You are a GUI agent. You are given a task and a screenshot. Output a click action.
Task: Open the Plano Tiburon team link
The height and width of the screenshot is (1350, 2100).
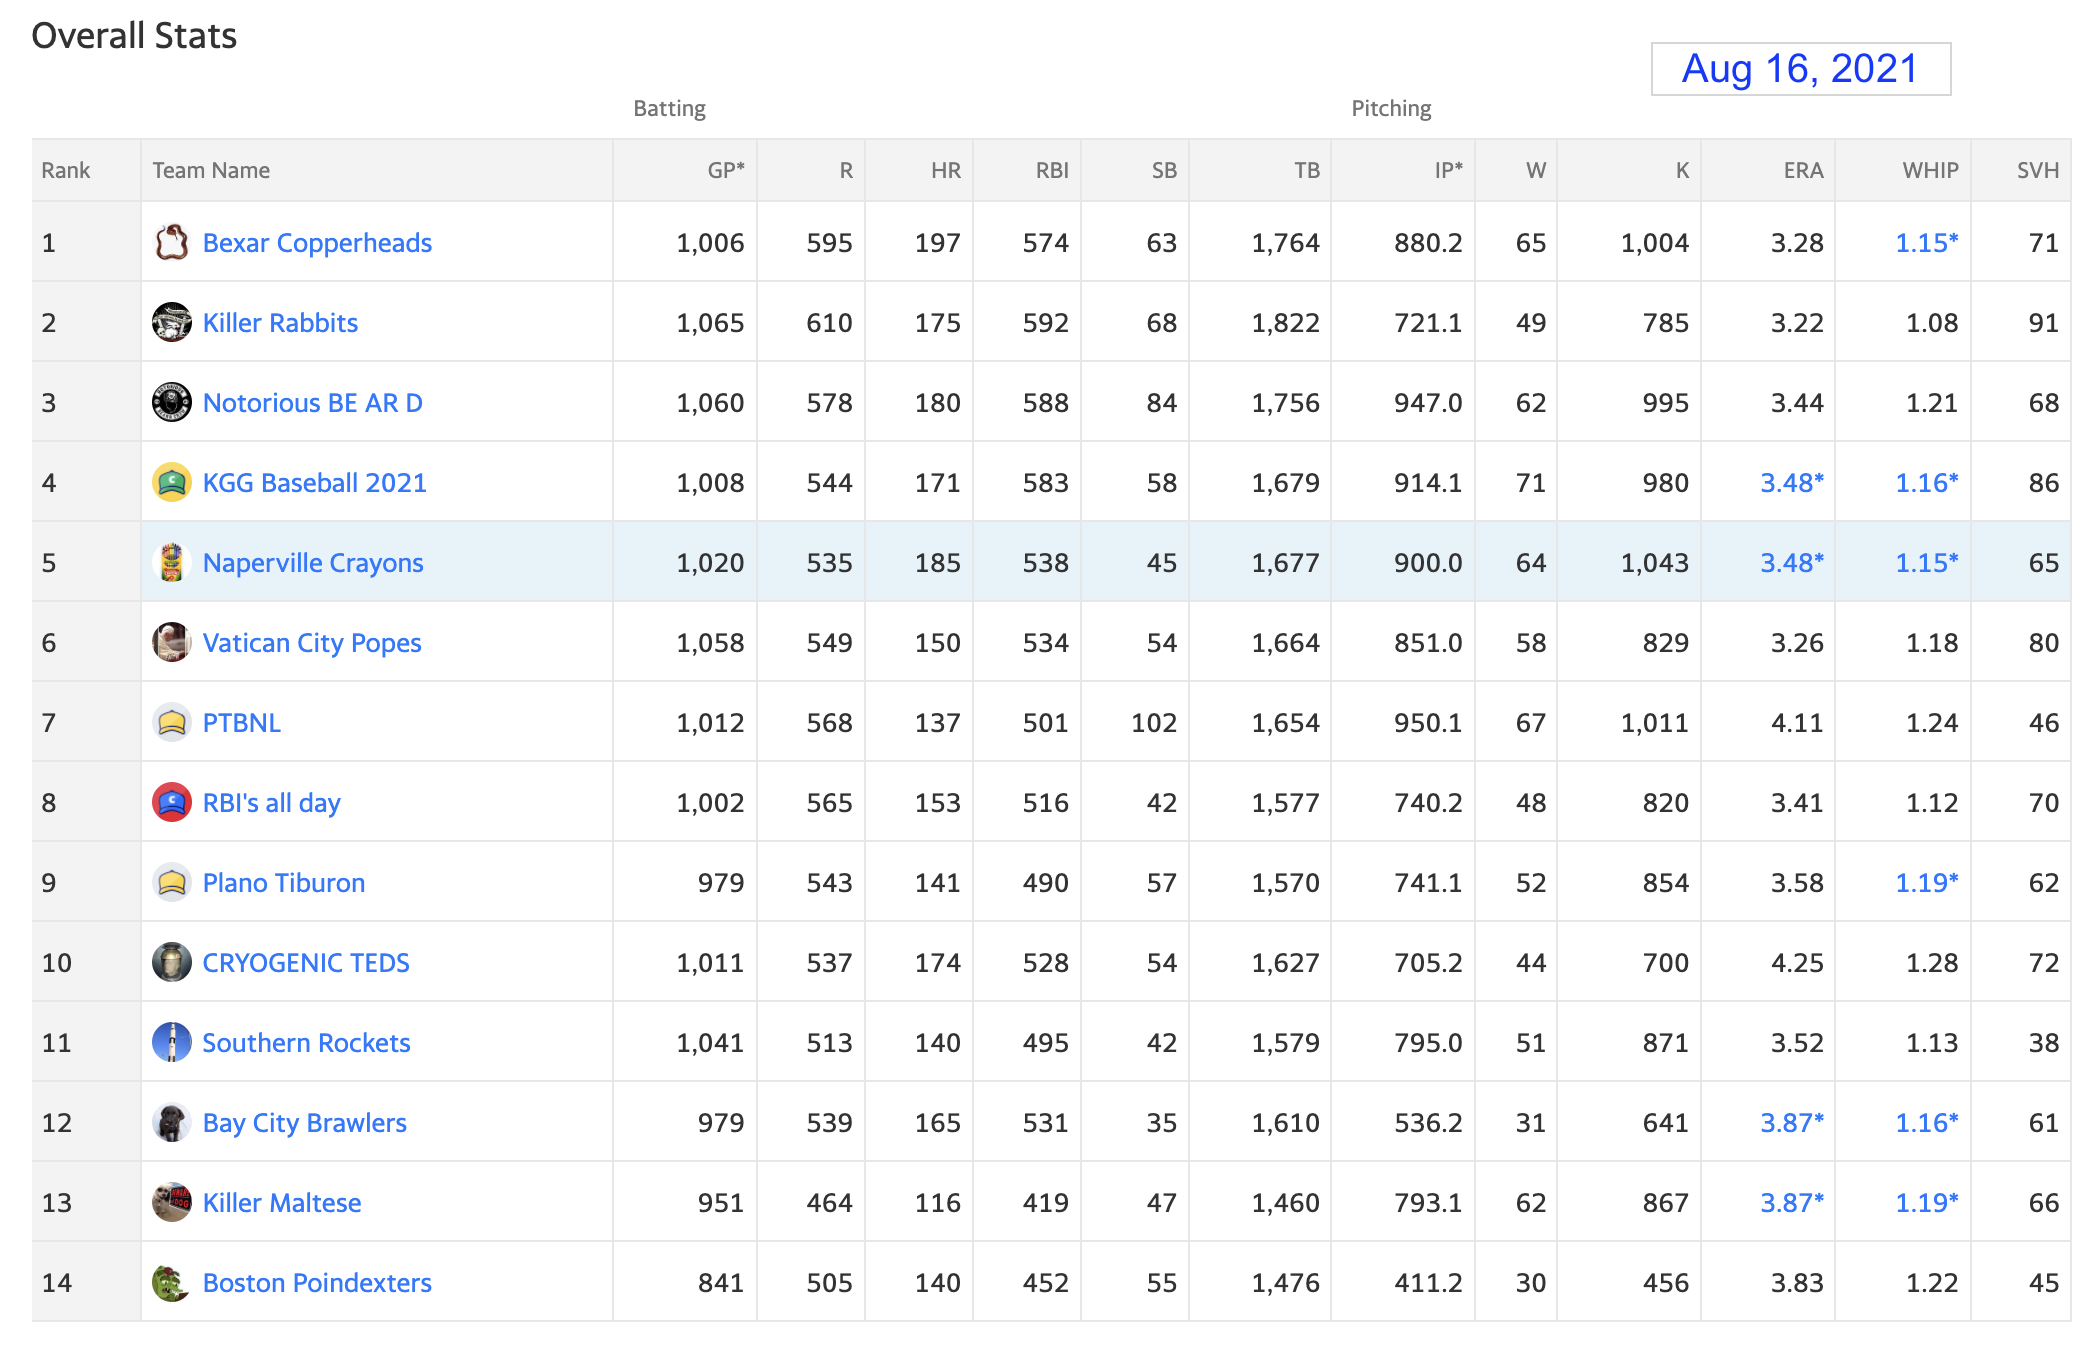(284, 883)
